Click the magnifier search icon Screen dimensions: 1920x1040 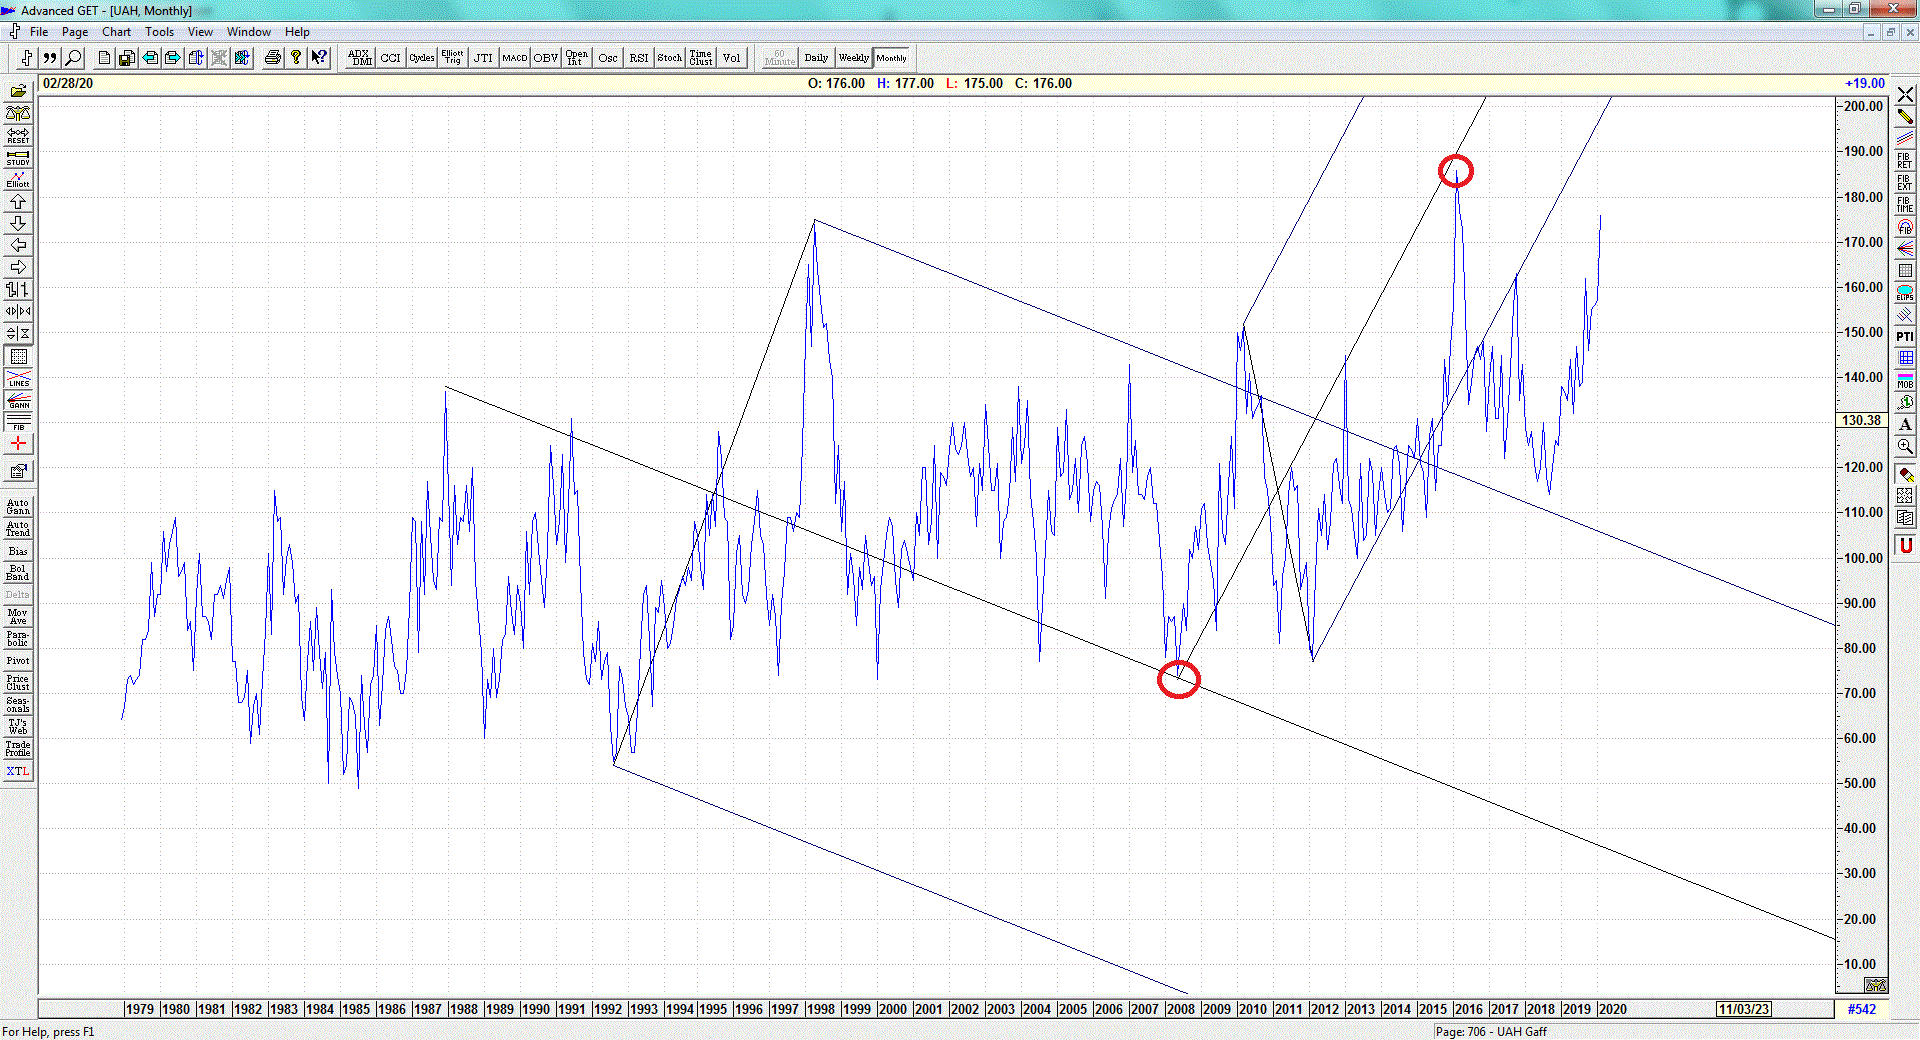(73, 58)
